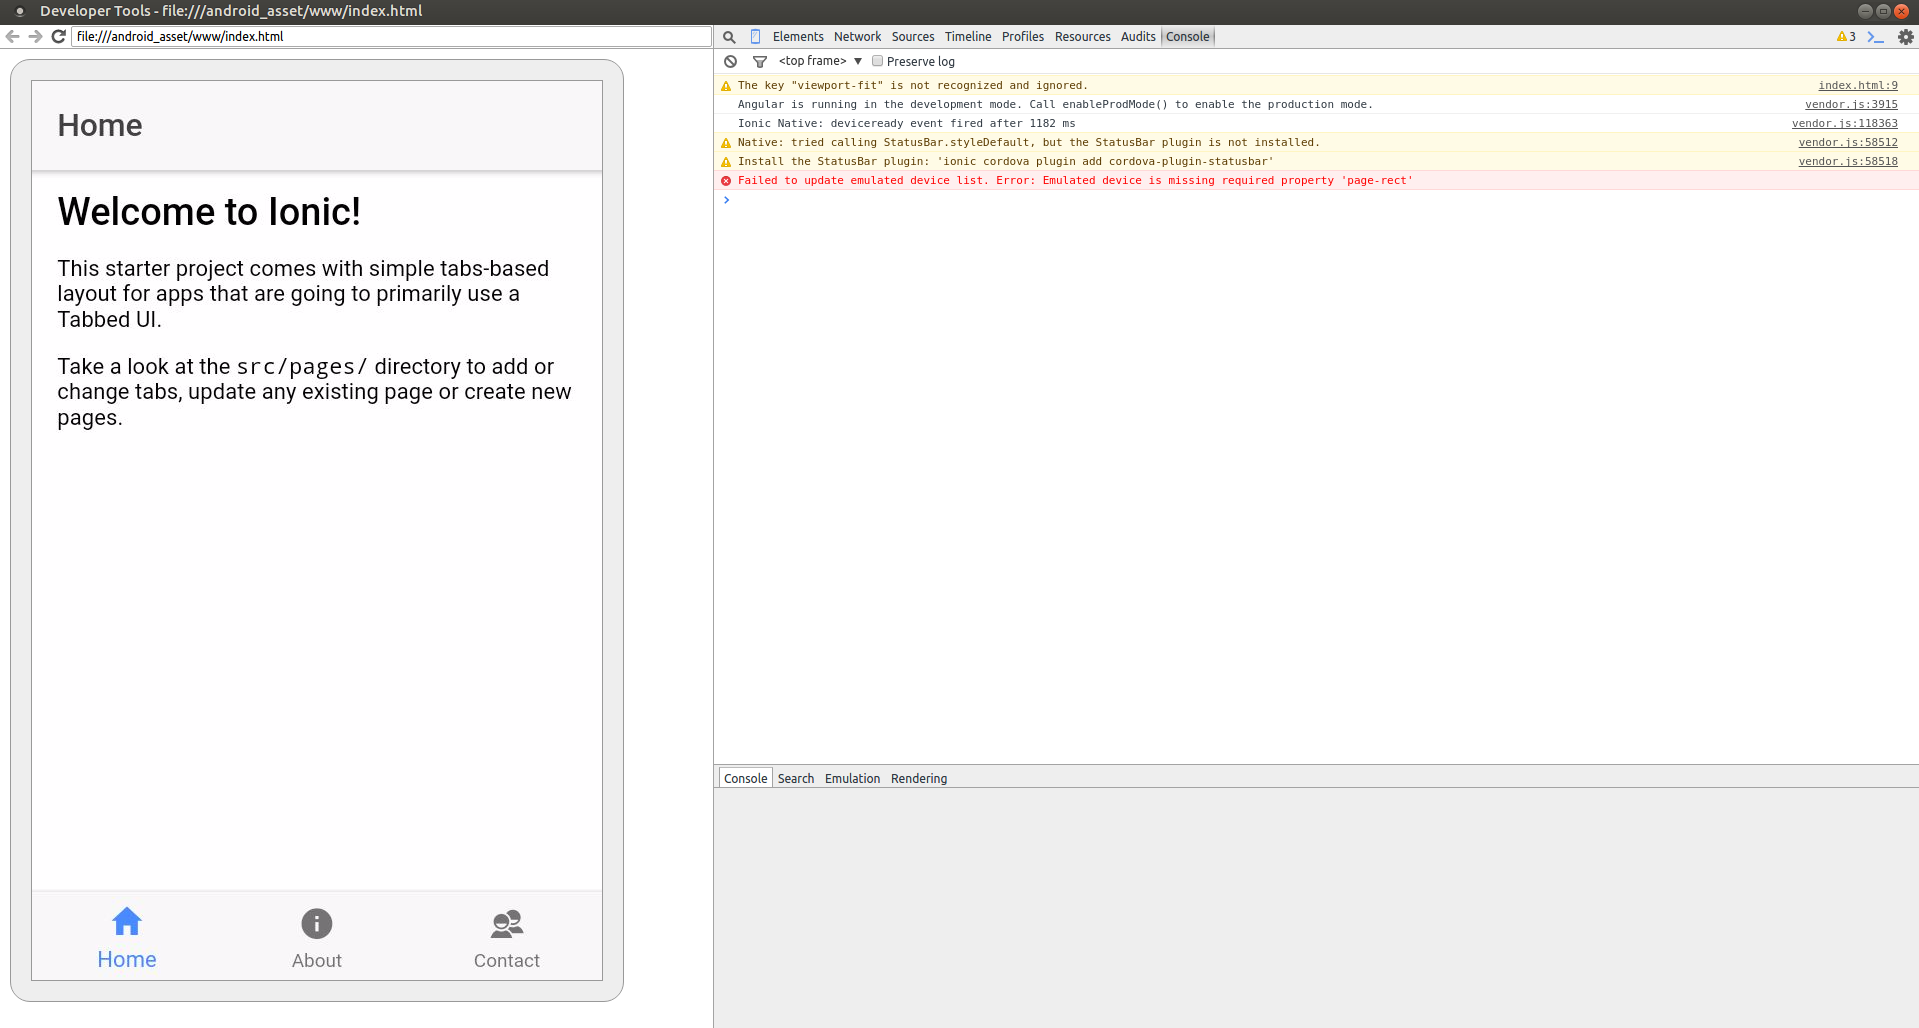Enable the Preserve log checkbox
Viewport: 1919px width, 1028px height.
point(877,61)
